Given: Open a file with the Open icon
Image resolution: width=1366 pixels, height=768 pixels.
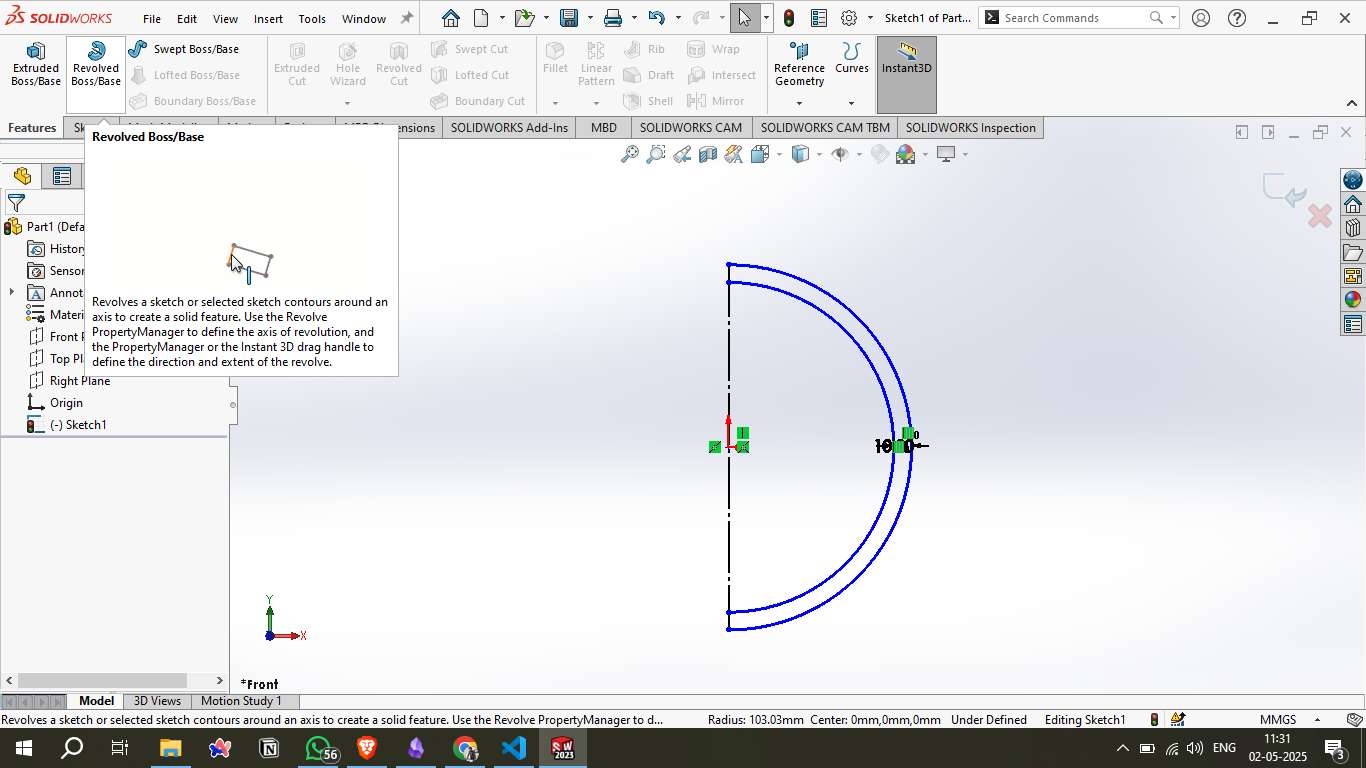Looking at the screenshot, I should 523,18.
